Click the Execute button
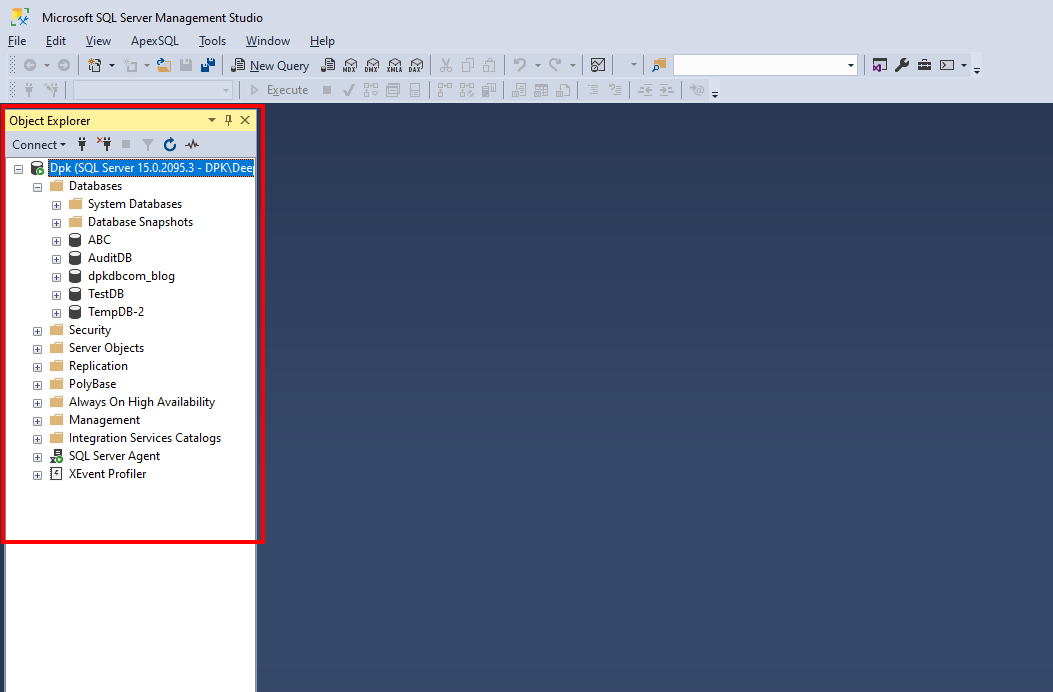The height and width of the screenshot is (692, 1053). [284, 89]
